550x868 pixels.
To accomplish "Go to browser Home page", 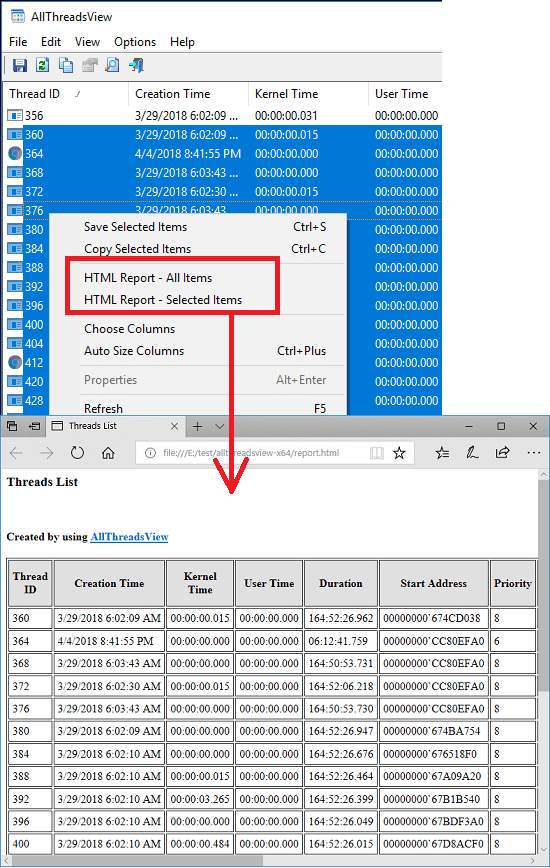I will tap(108, 453).
